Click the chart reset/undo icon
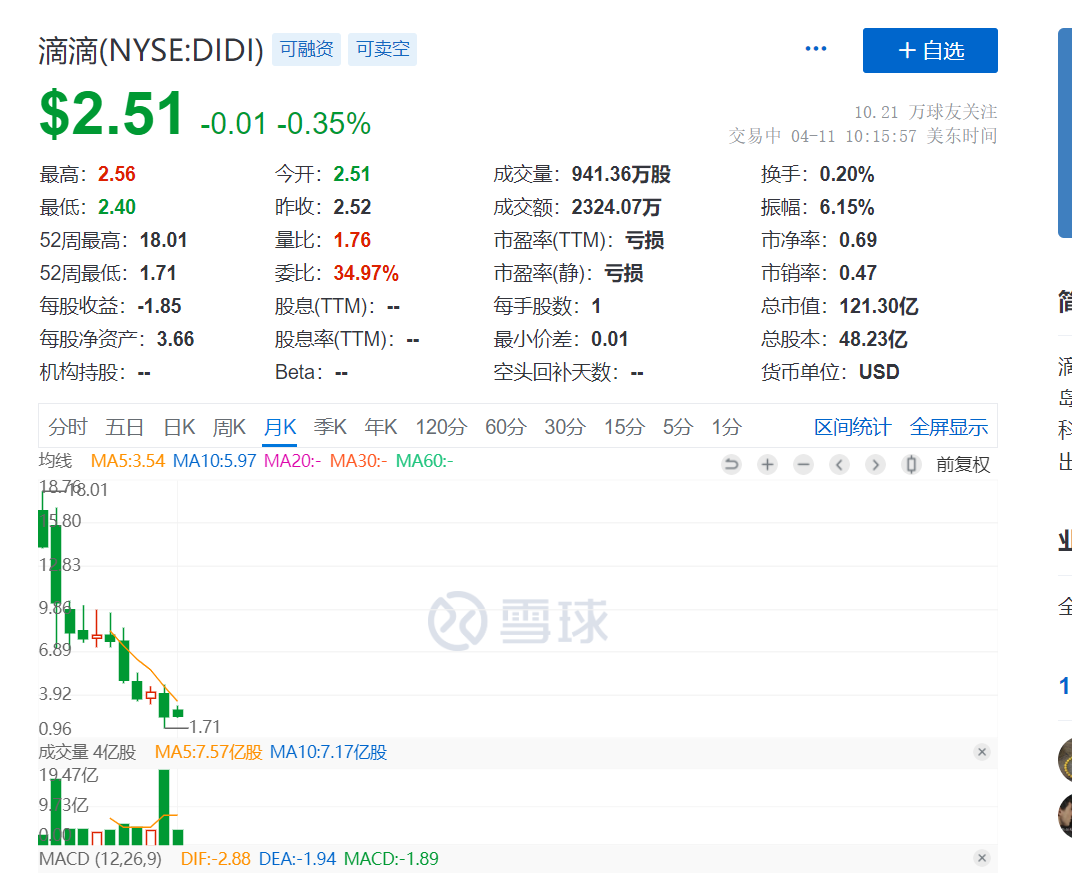This screenshot has height=873, width=1072. [732, 465]
